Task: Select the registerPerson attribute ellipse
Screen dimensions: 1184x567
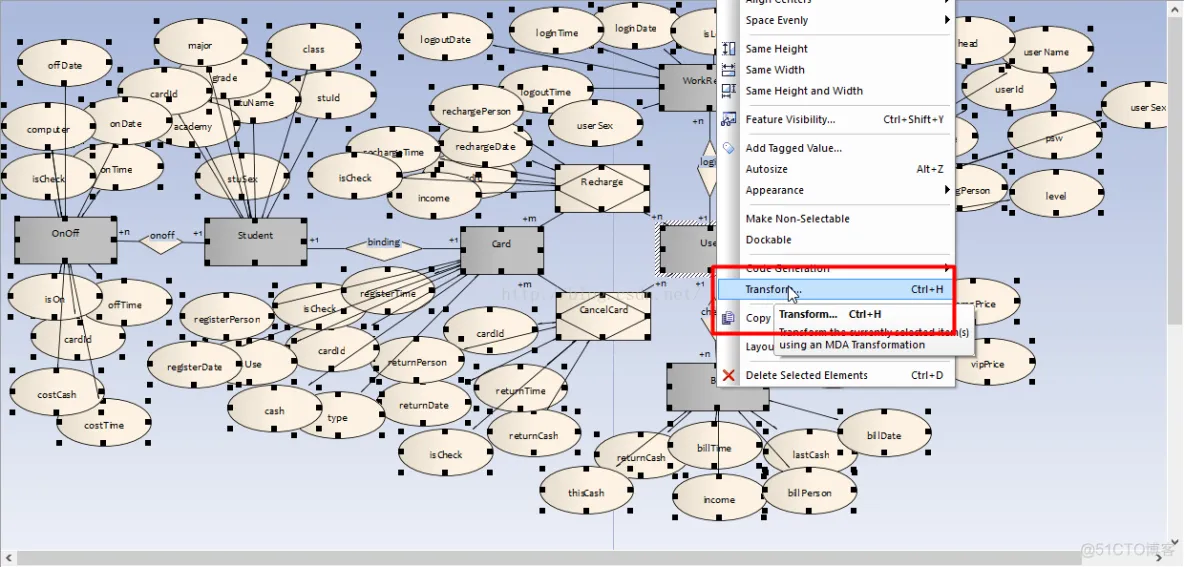Action: tap(227, 318)
